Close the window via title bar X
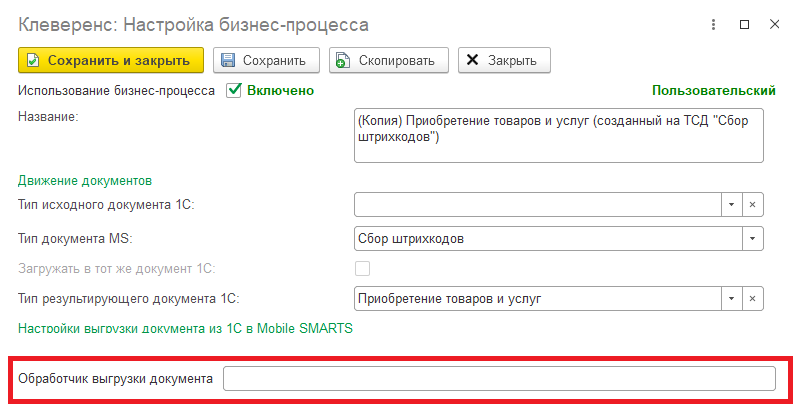The width and height of the screenshot is (802, 411). coord(774,25)
